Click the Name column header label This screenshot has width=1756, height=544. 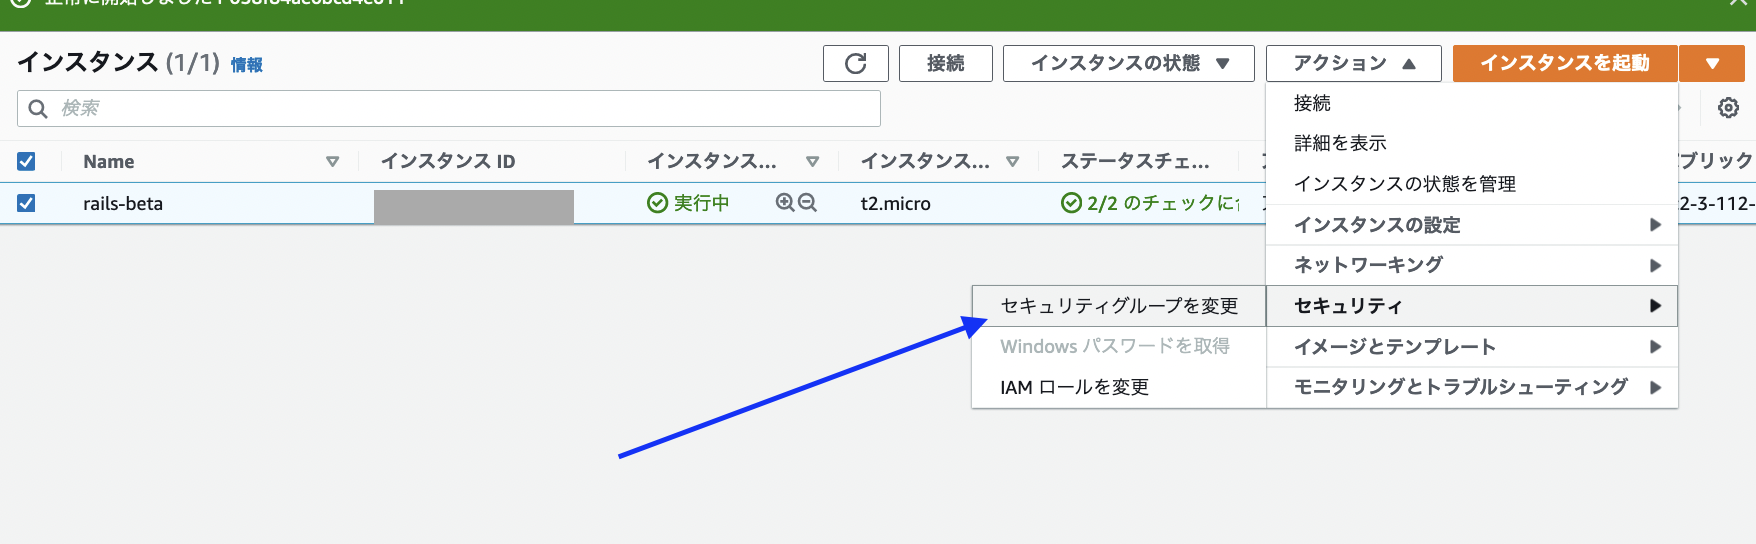pyautogui.click(x=109, y=161)
